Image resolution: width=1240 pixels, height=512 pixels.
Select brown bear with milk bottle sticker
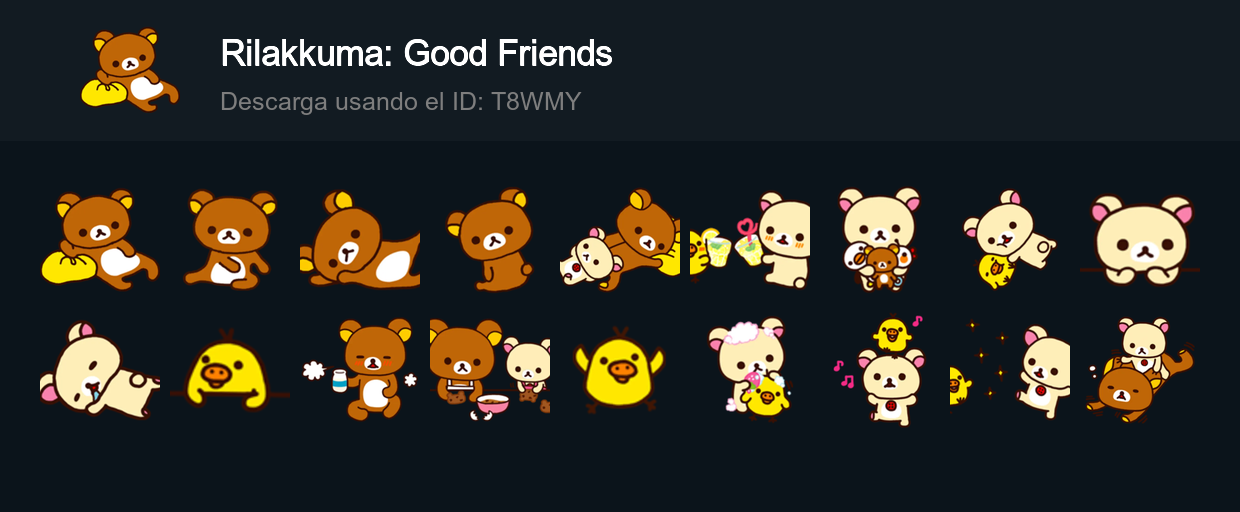360,370
